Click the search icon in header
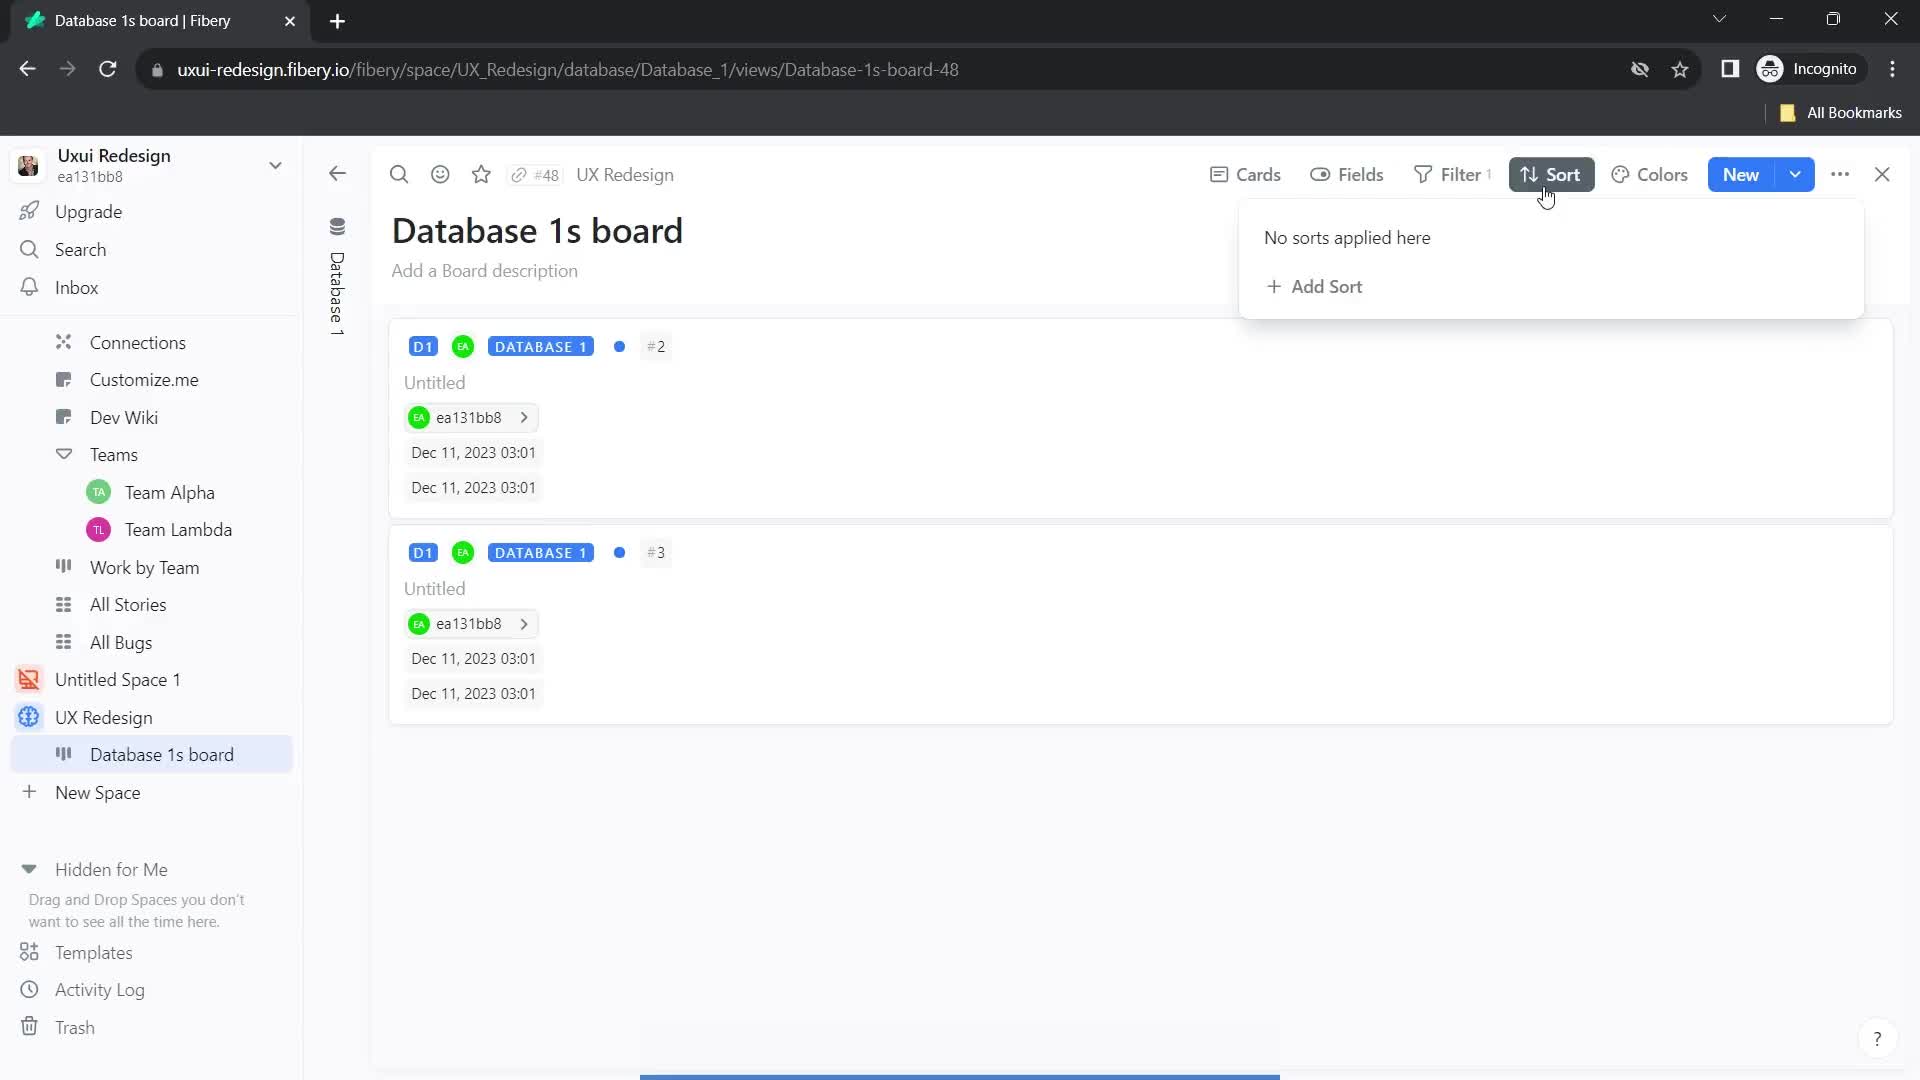1920x1080 pixels. (x=400, y=174)
